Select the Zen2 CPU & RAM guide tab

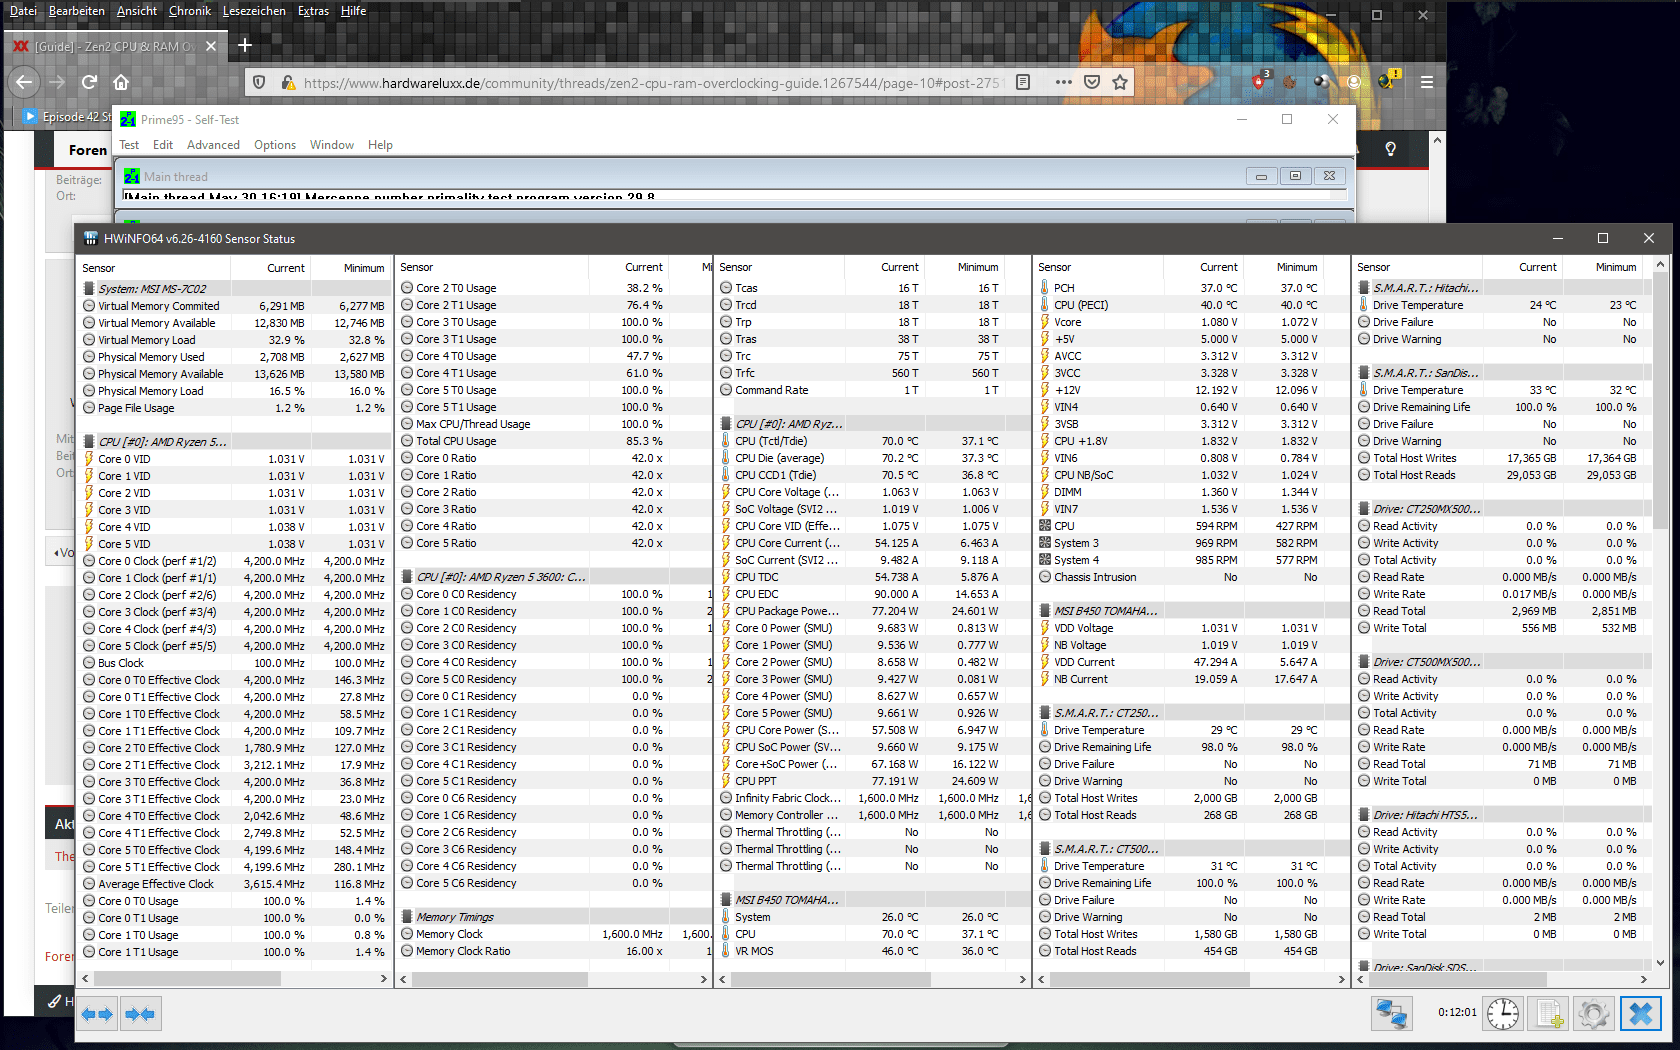114,46
